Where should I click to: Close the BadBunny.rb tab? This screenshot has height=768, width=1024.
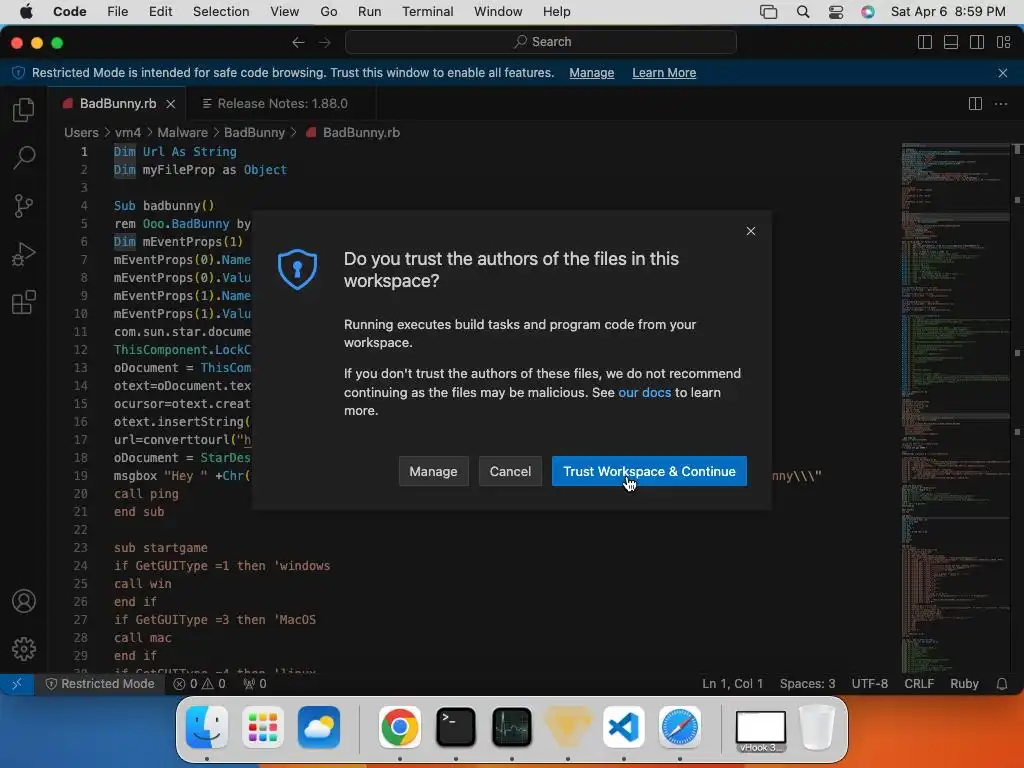point(170,104)
